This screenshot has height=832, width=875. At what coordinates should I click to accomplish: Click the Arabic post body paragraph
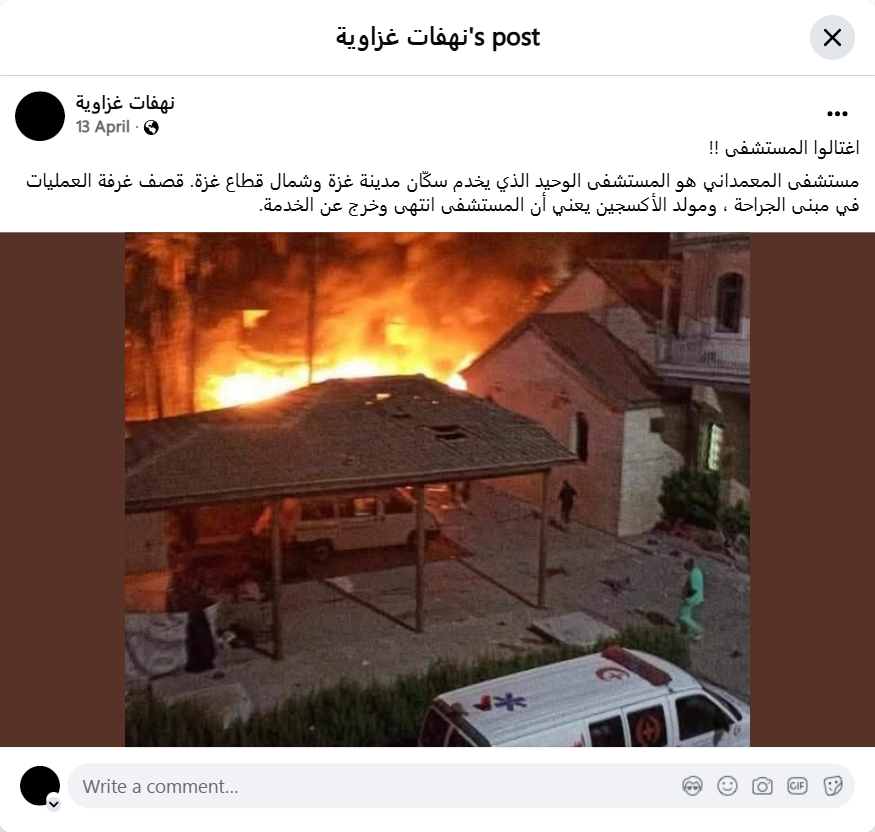(x=443, y=193)
